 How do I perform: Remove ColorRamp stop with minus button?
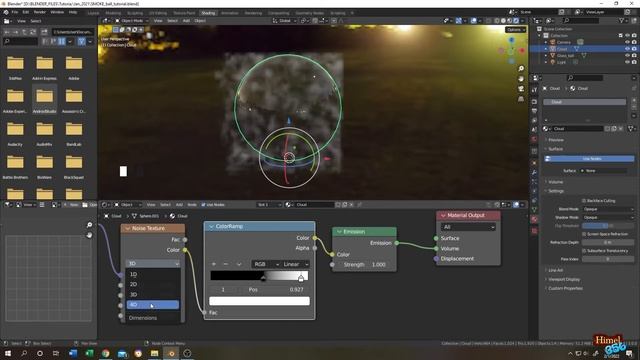[x=226, y=264]
